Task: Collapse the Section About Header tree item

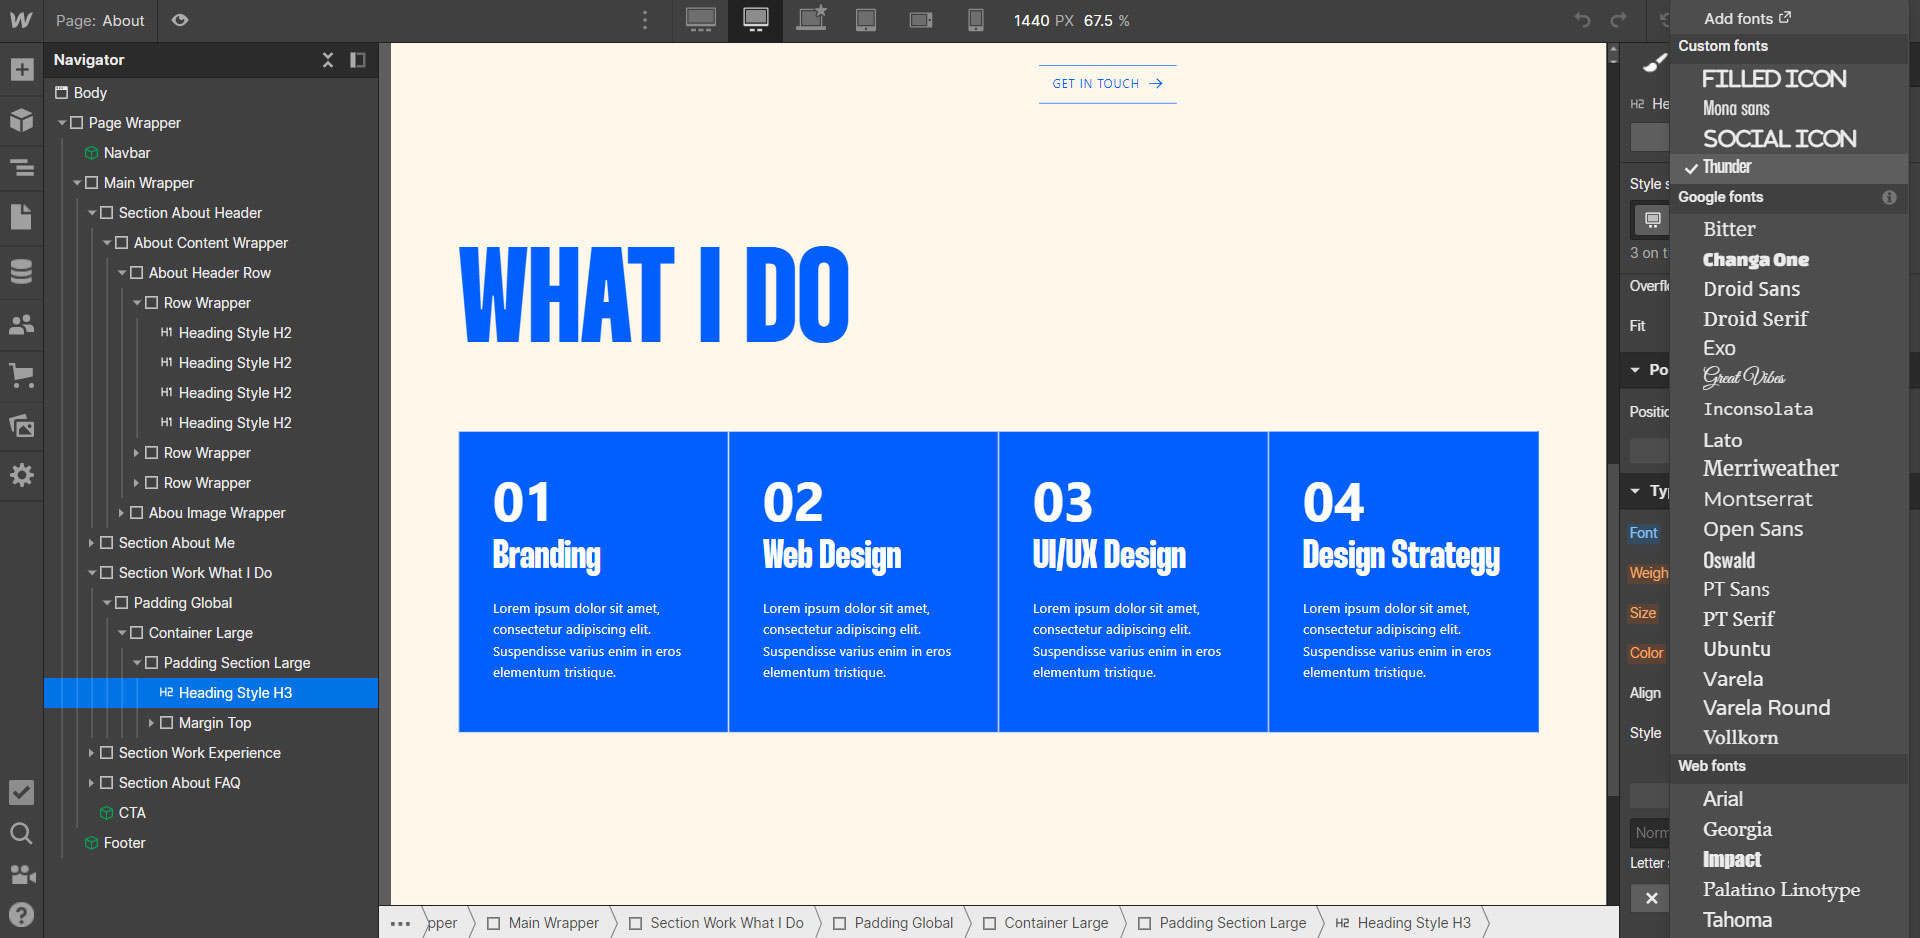Action: [x=93, y=212]
